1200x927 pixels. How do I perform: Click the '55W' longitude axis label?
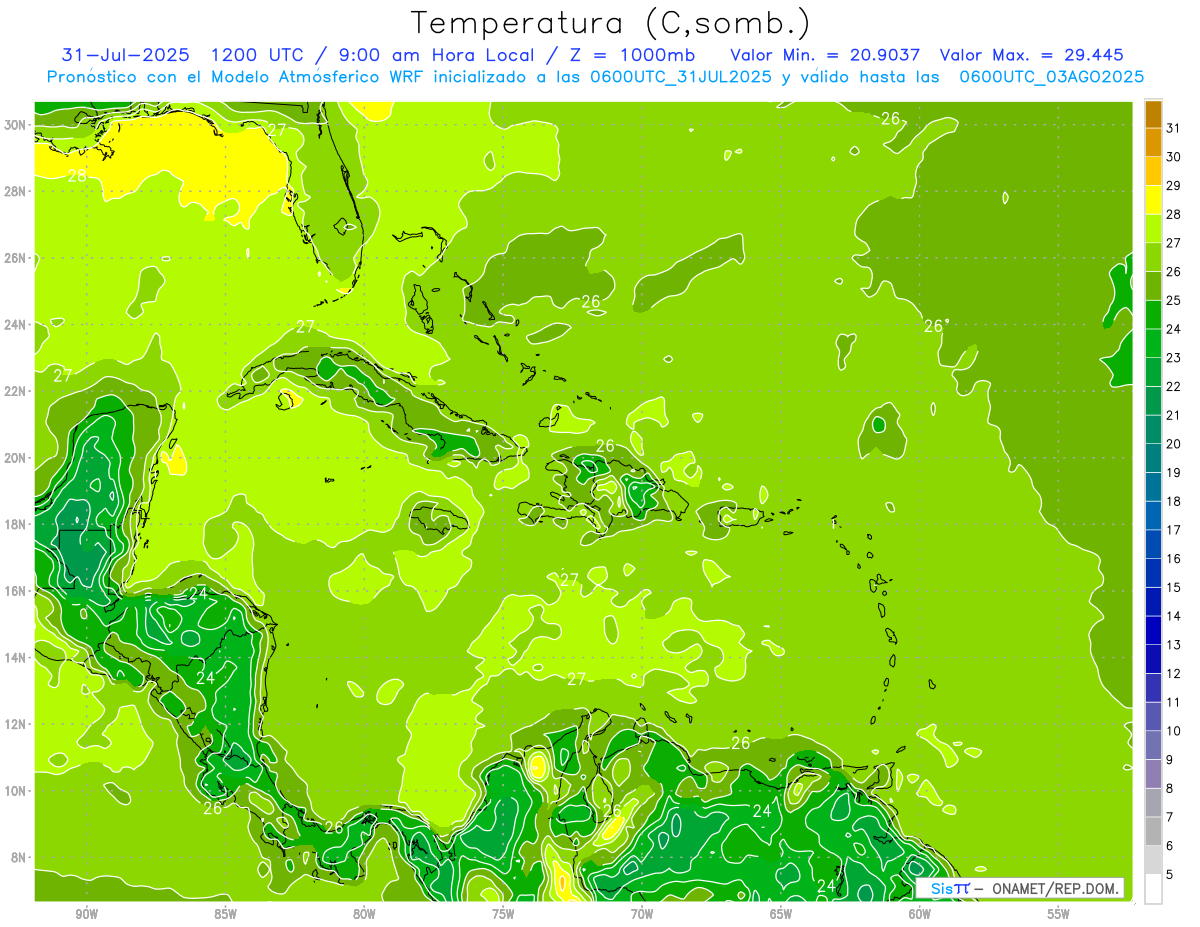point(1059,914)
